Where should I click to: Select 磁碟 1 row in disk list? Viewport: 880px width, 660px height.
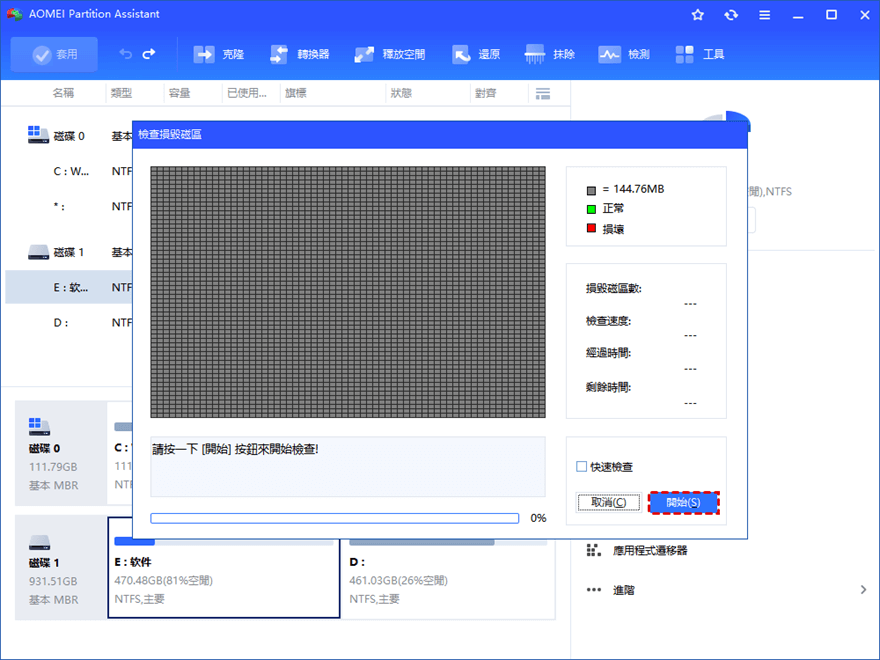point(68,252)
